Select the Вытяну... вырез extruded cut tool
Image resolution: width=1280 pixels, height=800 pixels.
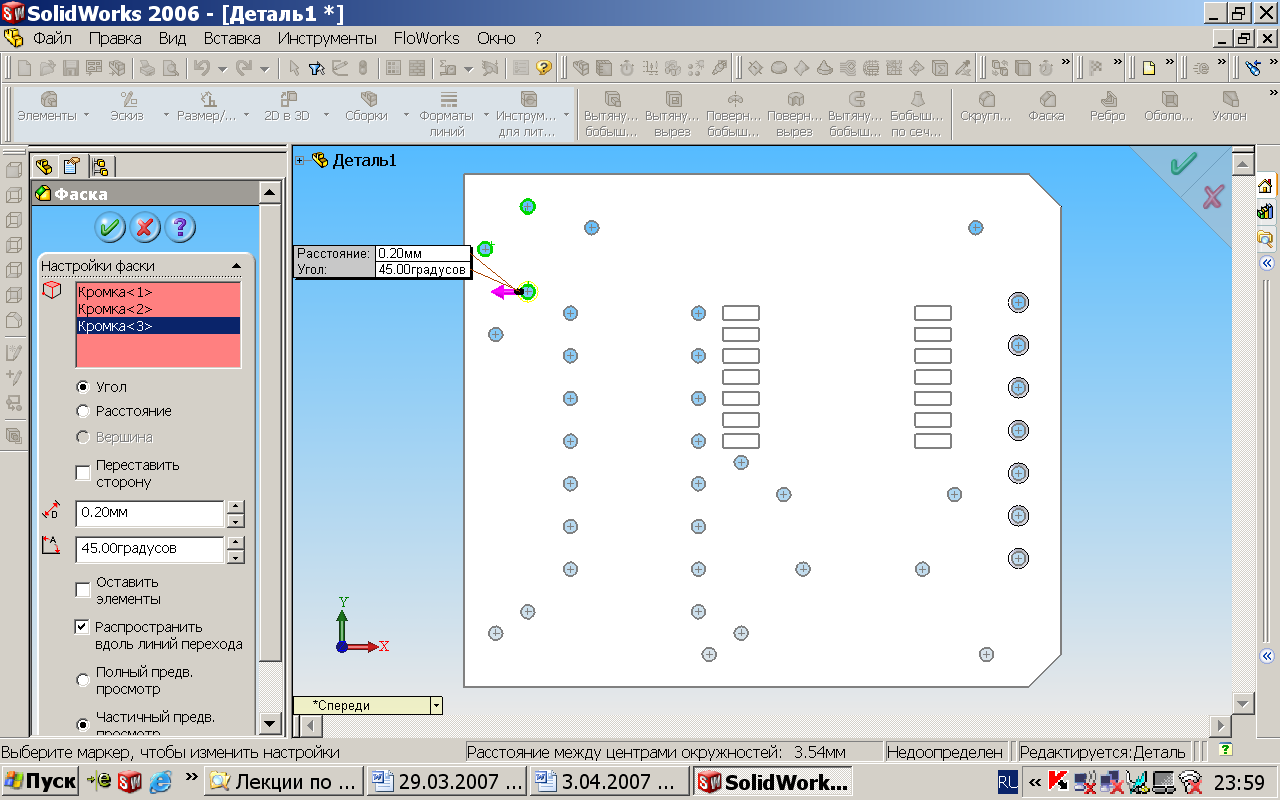pos(673,114)
